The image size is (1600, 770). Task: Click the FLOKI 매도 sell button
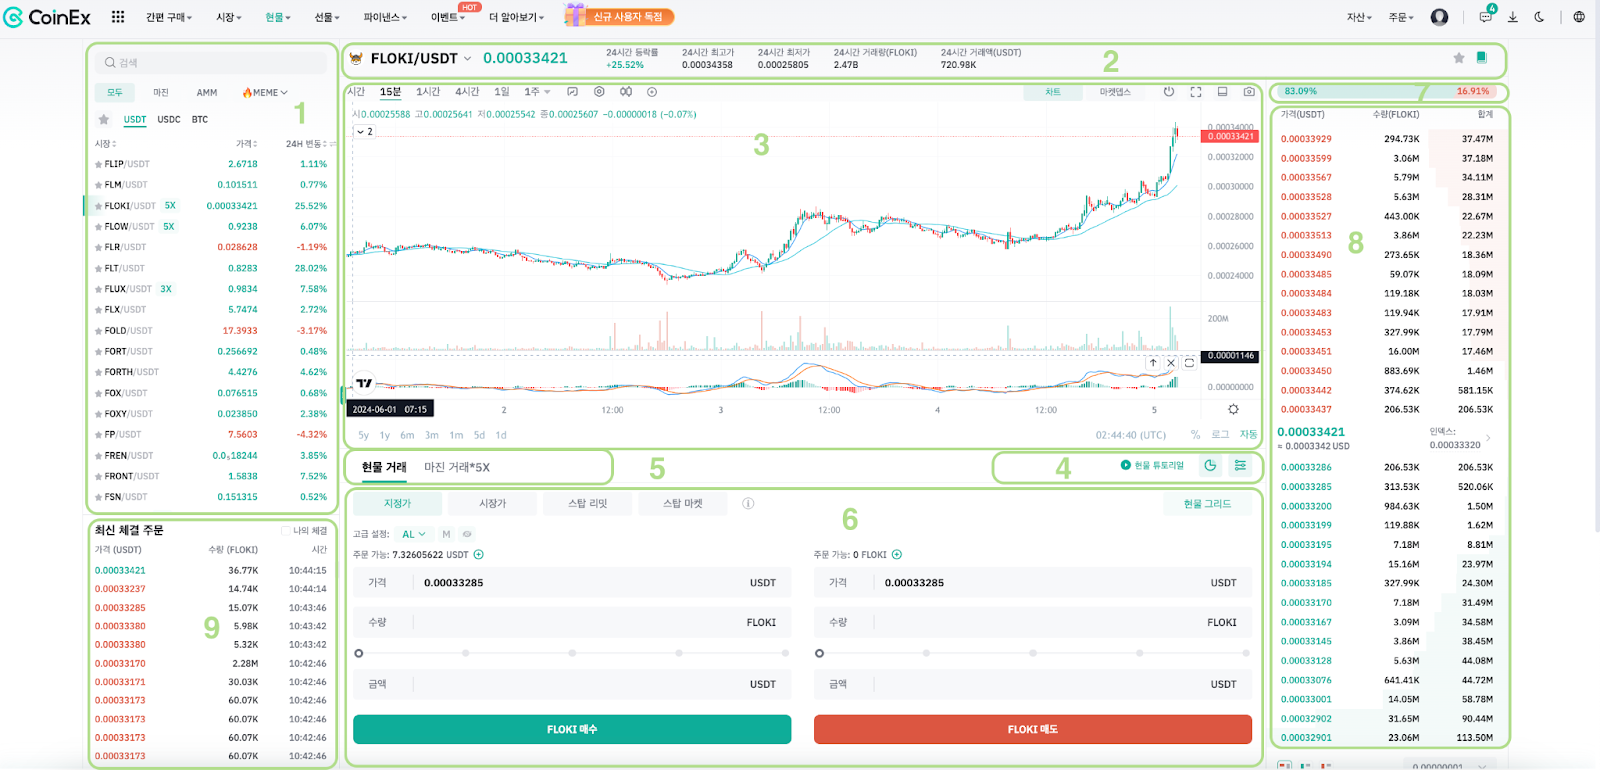[x=1033, y=729]
